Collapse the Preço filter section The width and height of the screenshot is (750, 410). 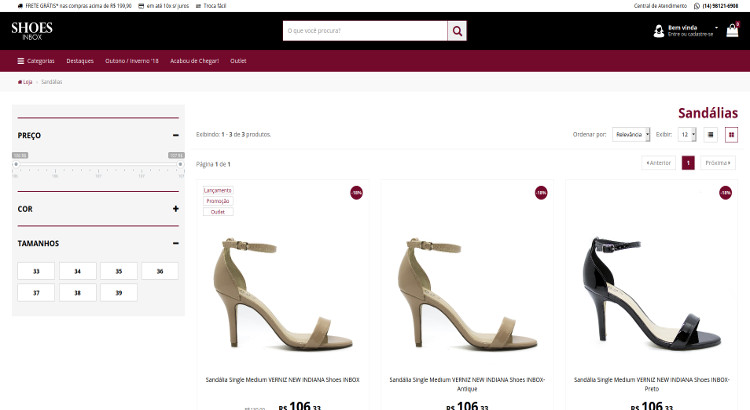[x=176, y=136]
